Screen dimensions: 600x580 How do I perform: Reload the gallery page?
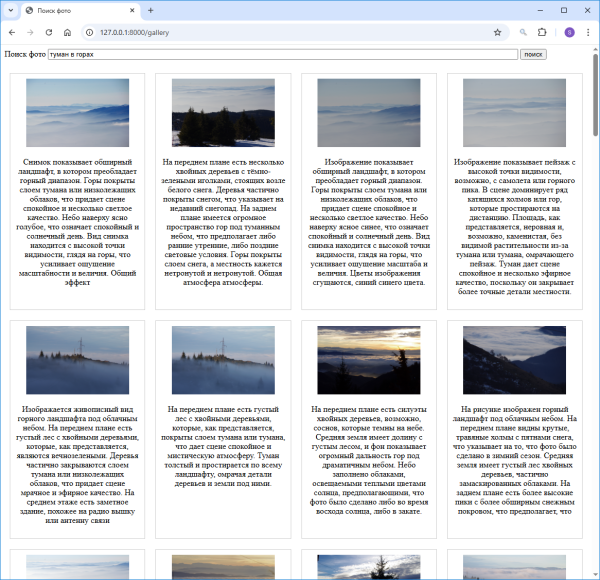47,32
